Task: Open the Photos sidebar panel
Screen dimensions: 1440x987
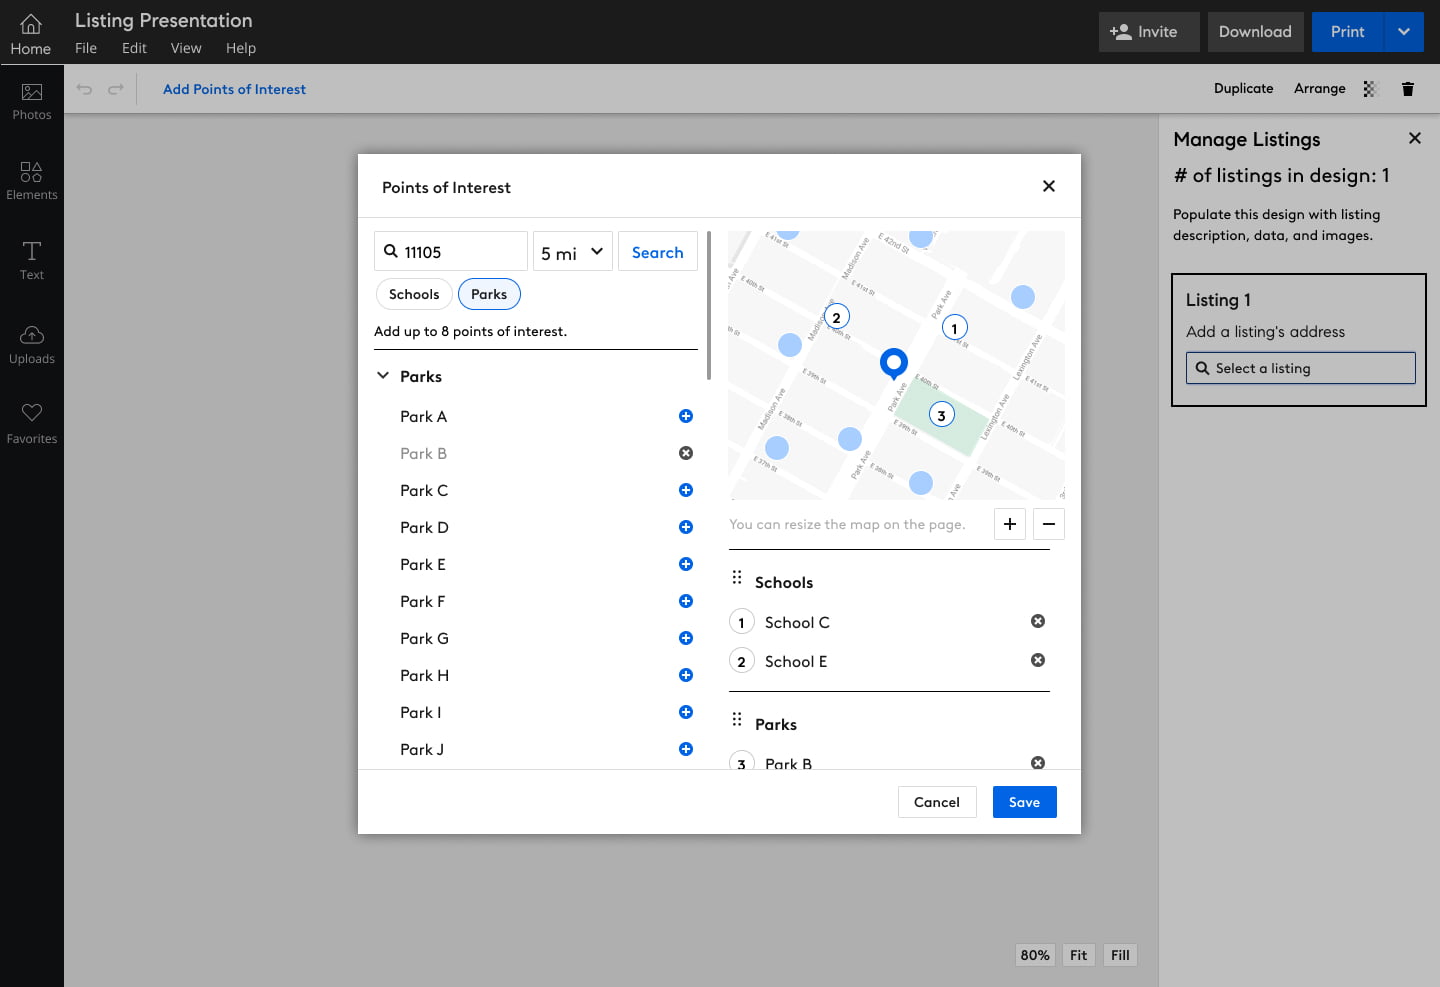Action: pos(32,101)
